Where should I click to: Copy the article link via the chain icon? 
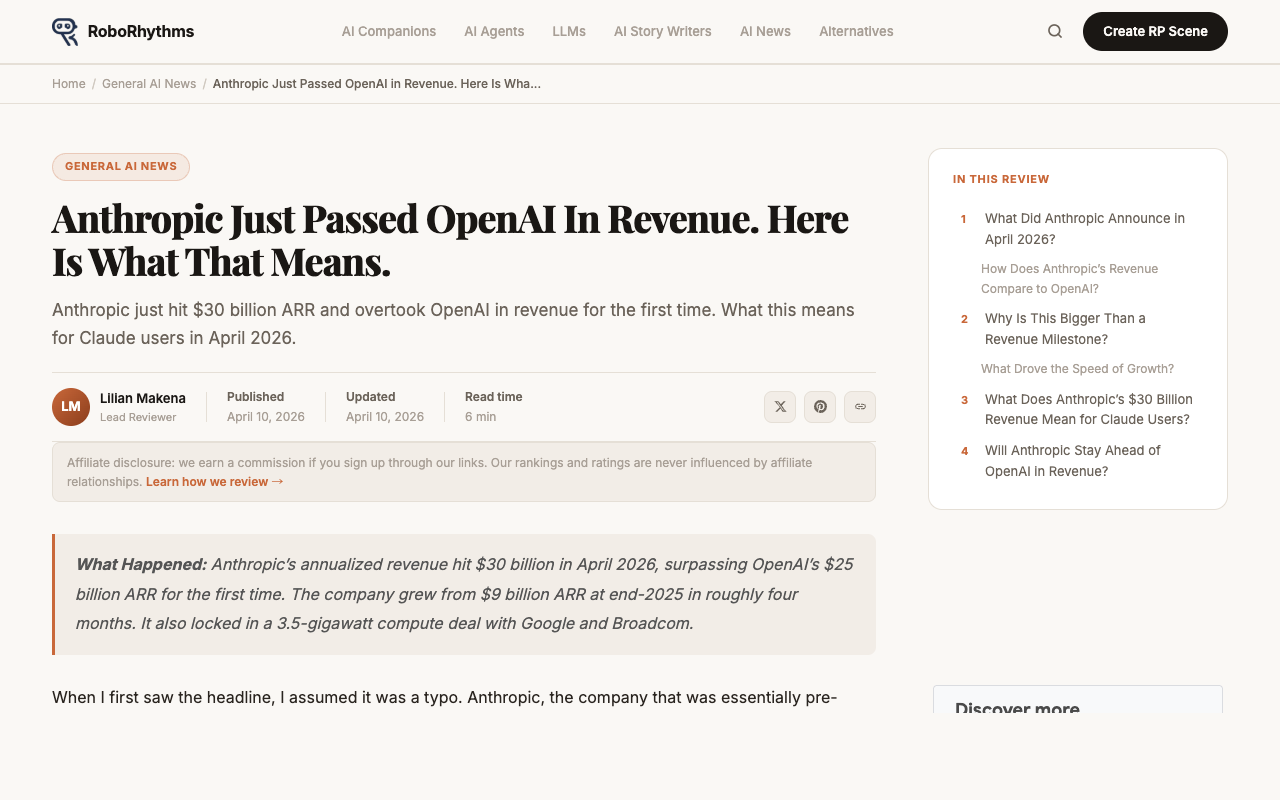pyautogui.click(x=860, y=406)
